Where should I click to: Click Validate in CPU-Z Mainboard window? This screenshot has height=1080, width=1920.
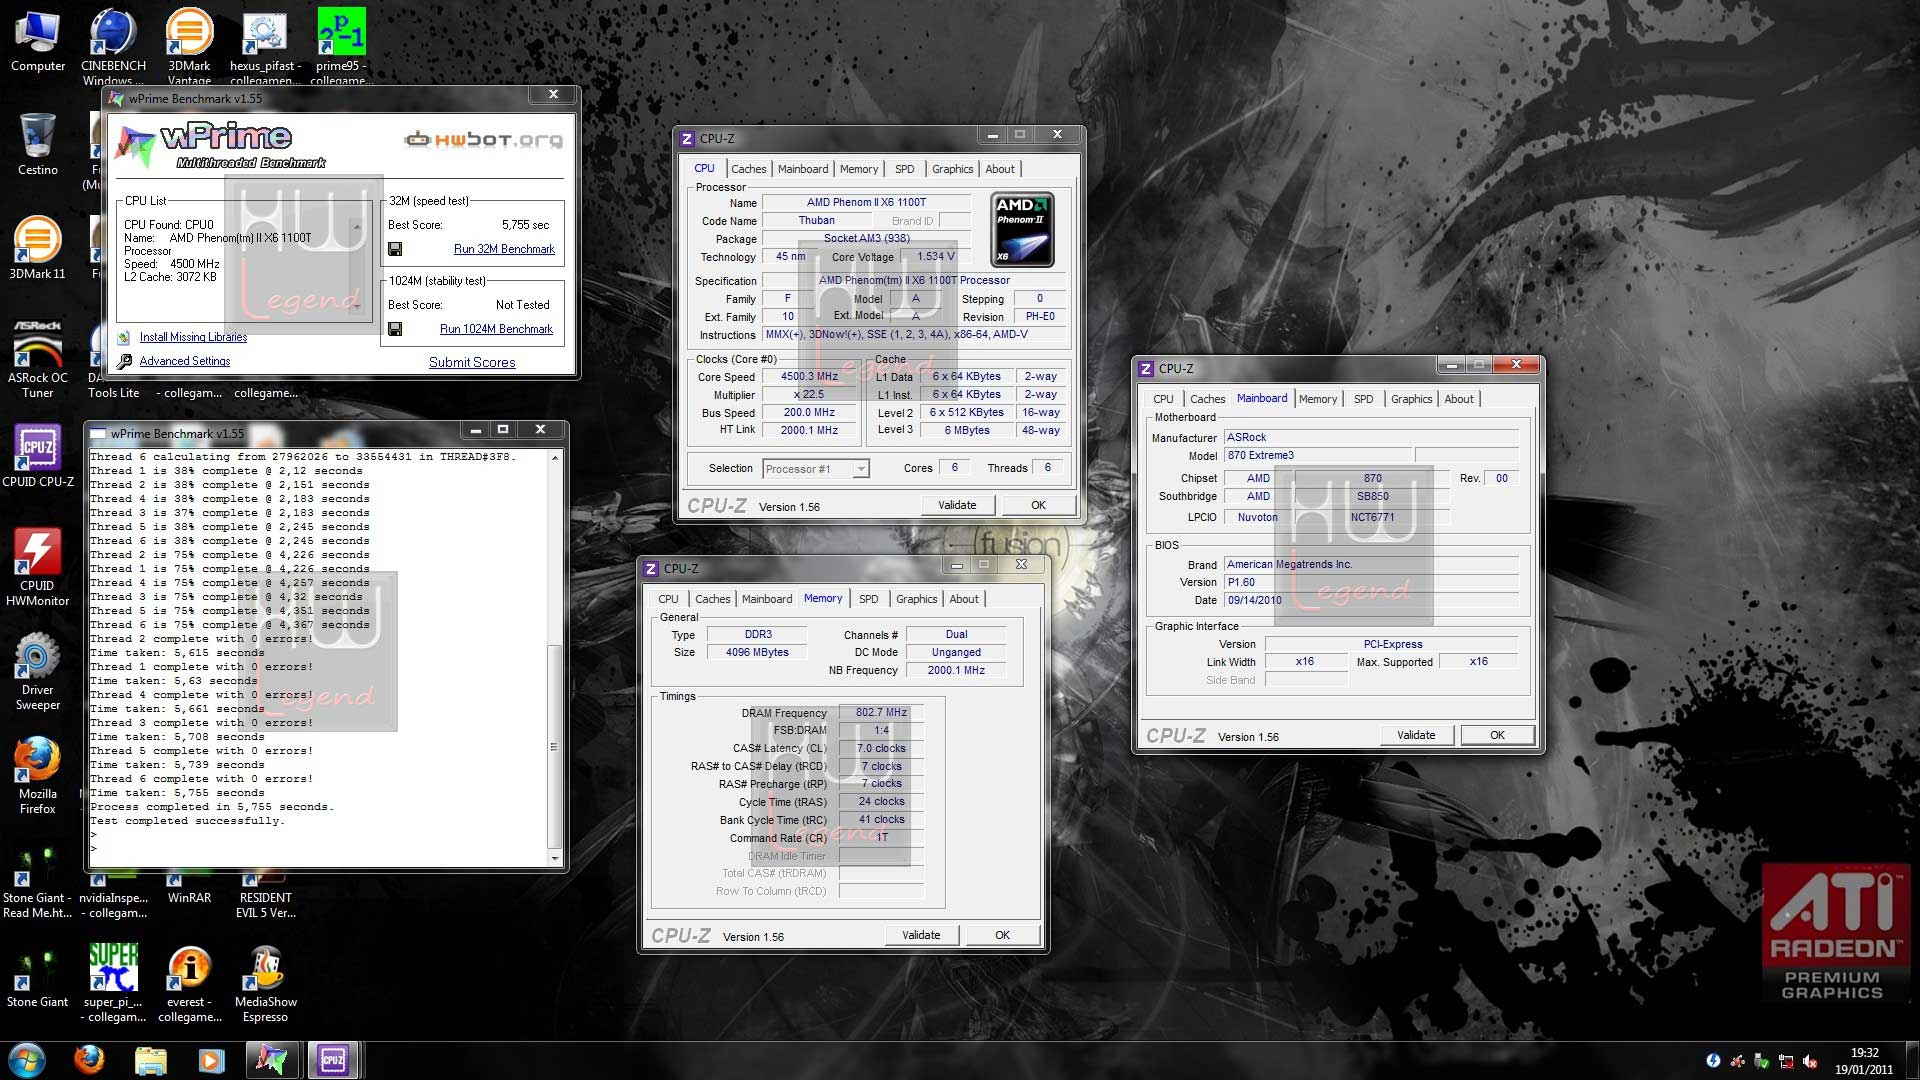click(1416, 735)
